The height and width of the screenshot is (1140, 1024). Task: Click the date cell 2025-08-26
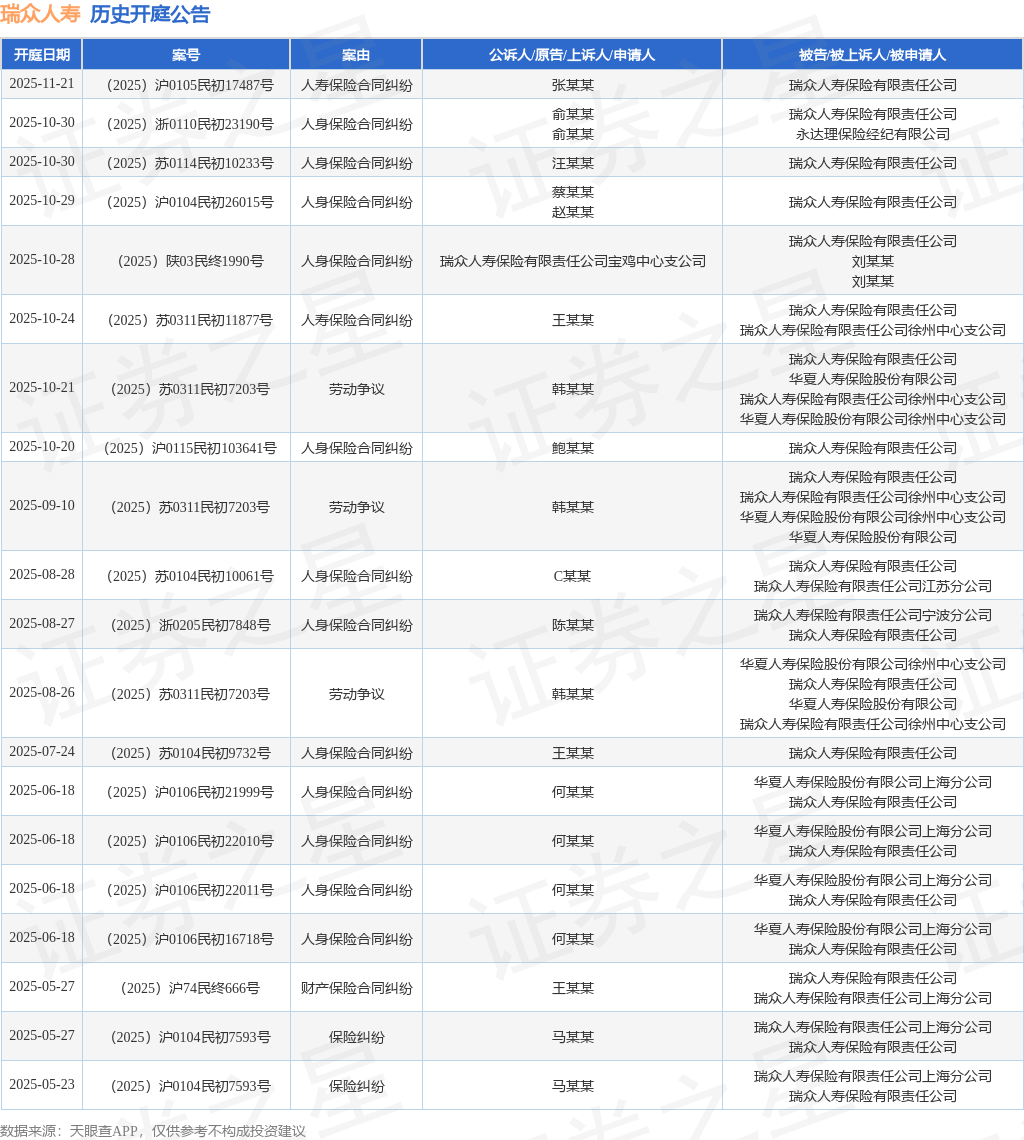pos(41,692)
